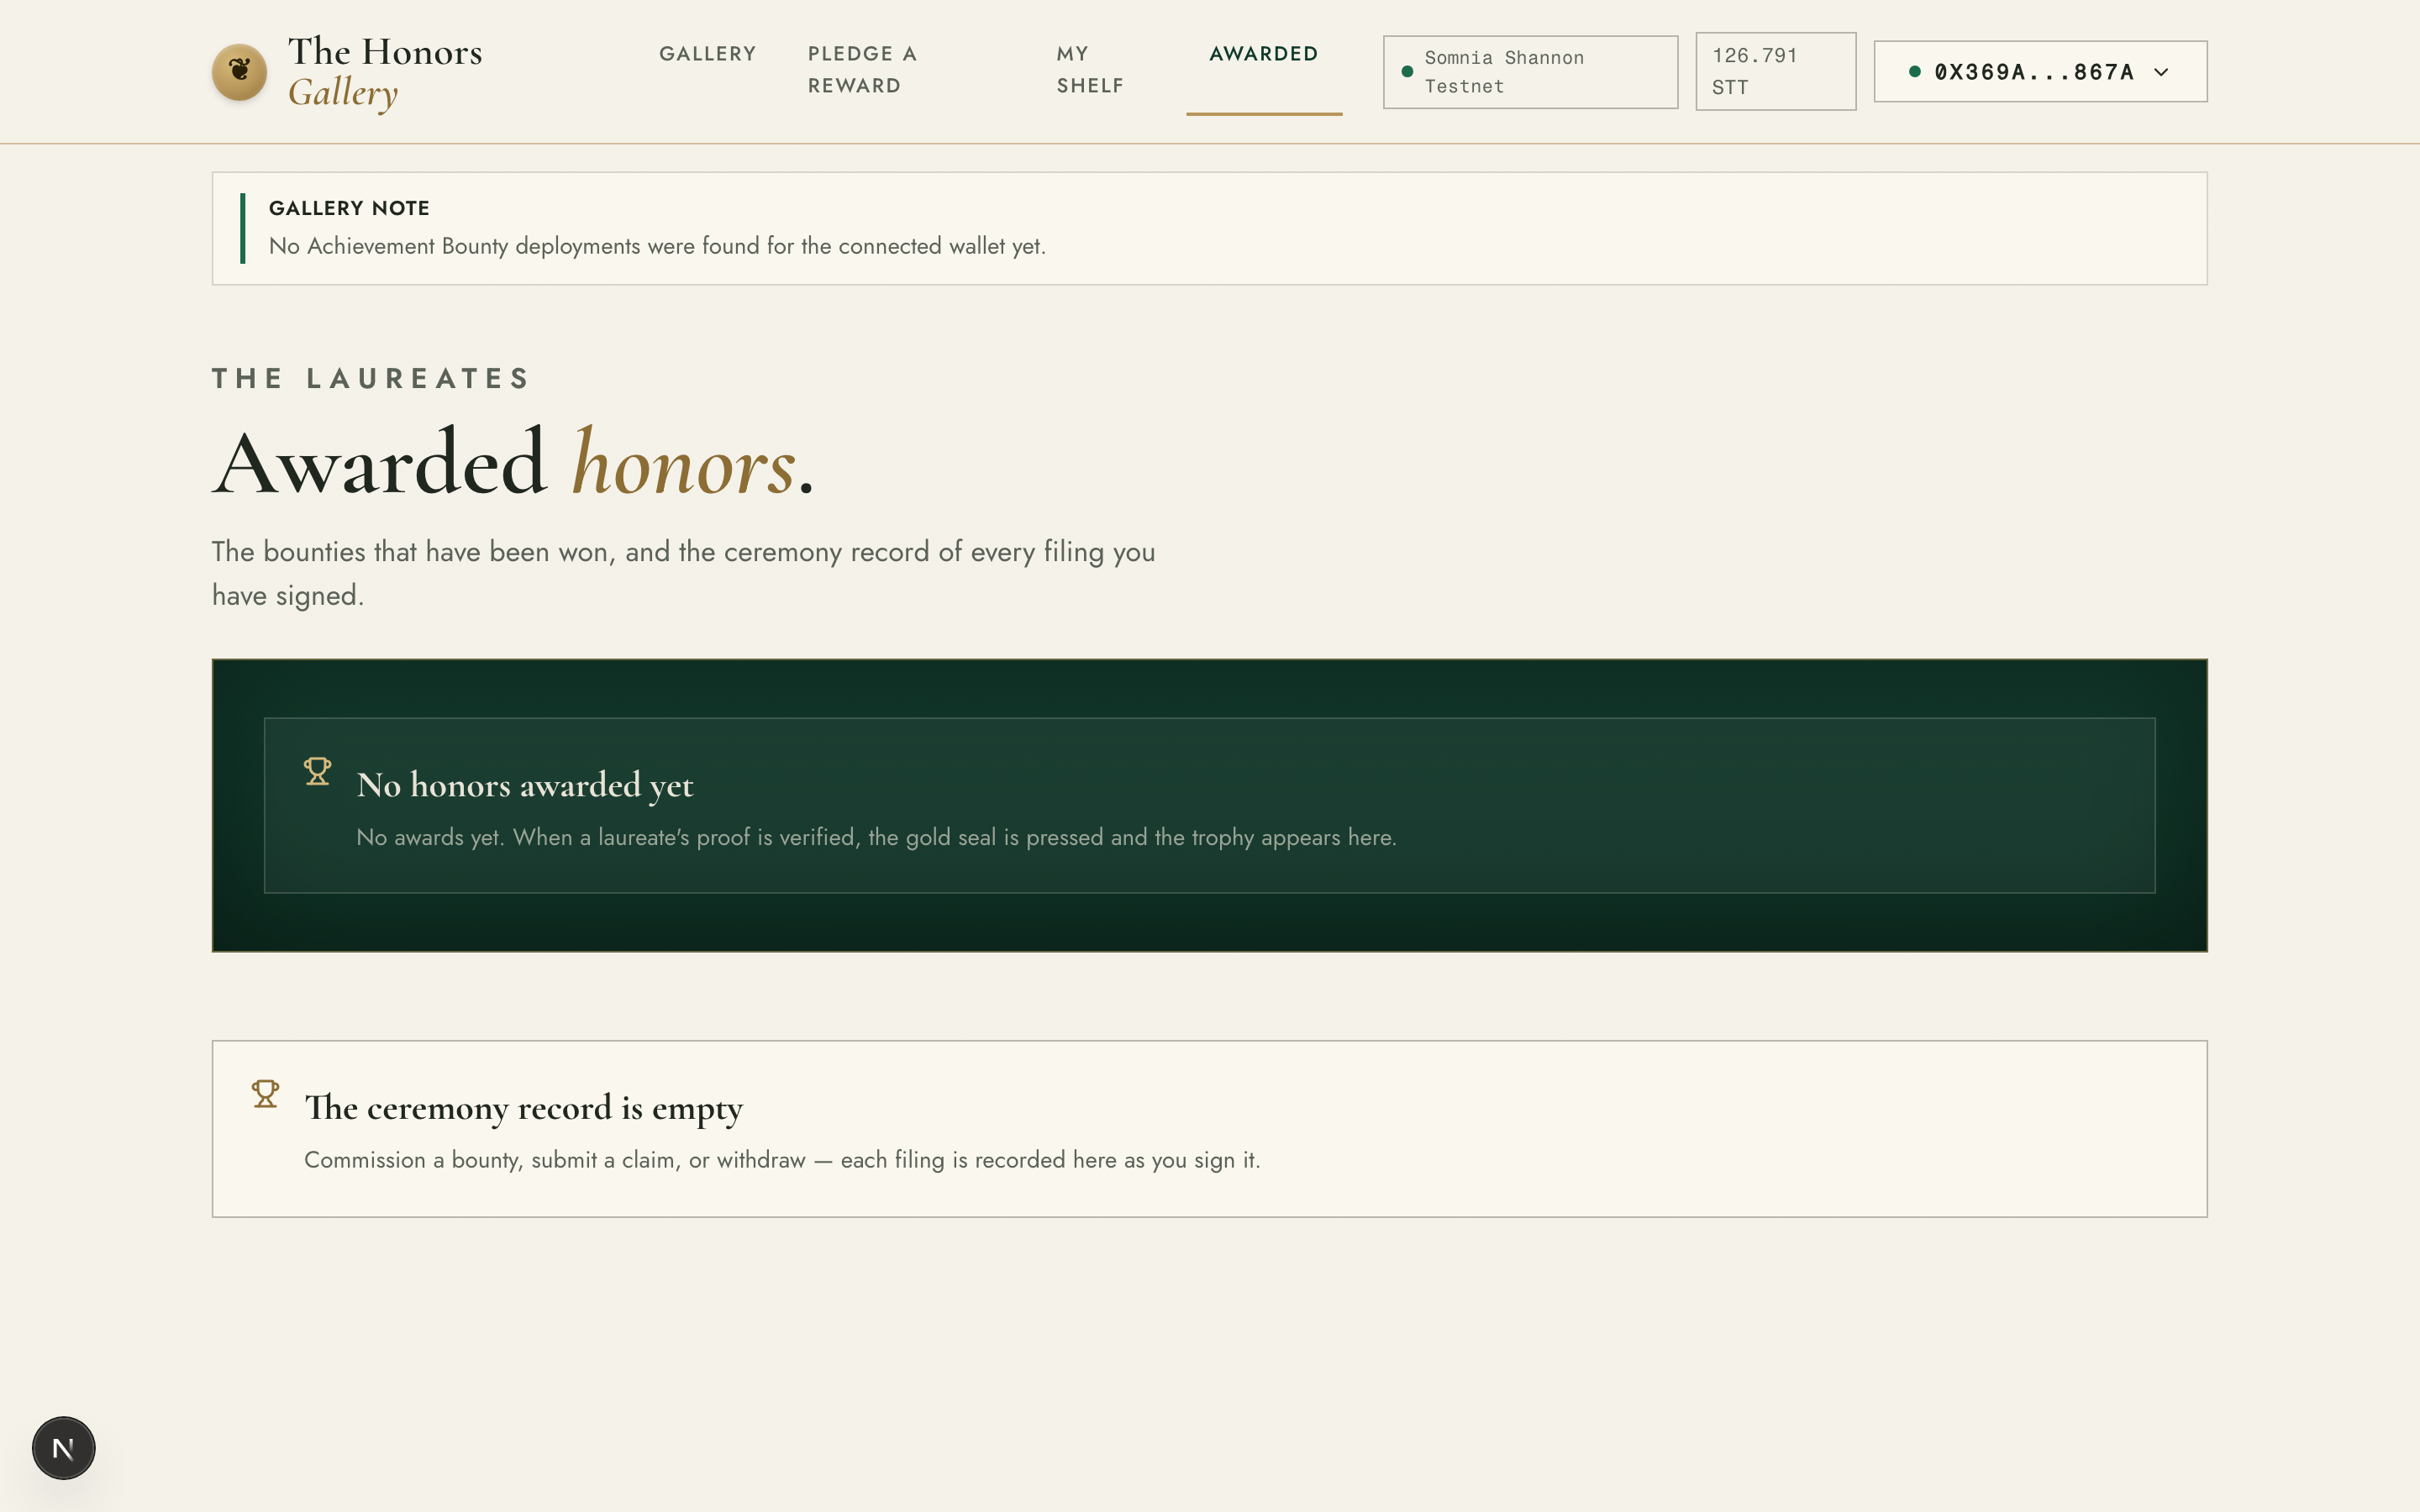The width and height of the screenshot is (2420, 1512).
Task: Click the Honors Gallery gold seal logo
Action: click(x=239, y=71)
